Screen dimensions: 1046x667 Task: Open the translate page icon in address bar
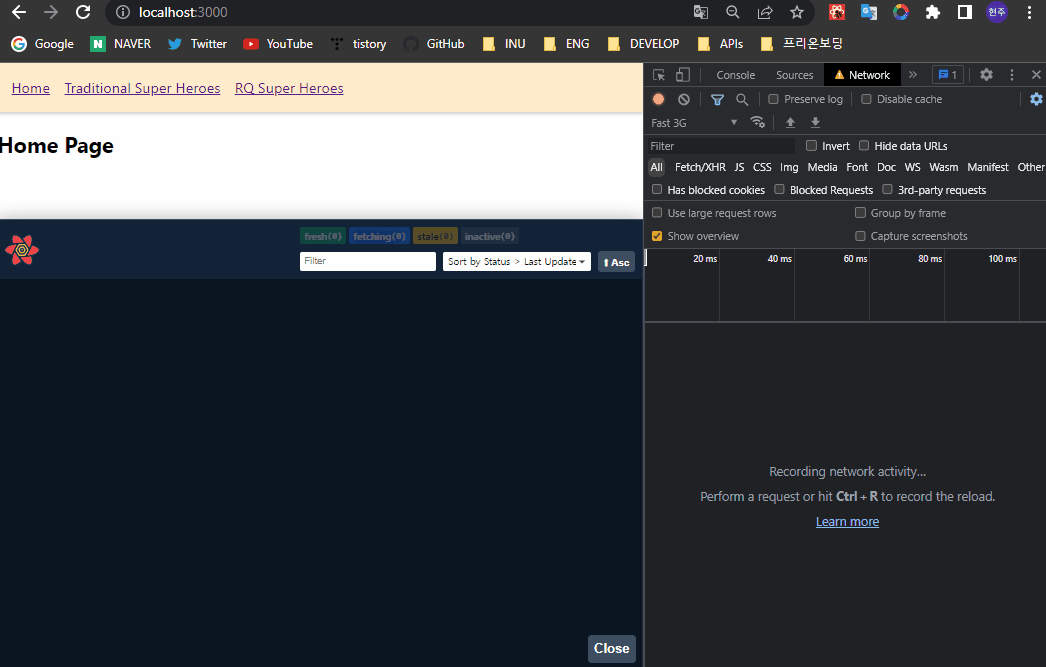[x=700, y=12]
